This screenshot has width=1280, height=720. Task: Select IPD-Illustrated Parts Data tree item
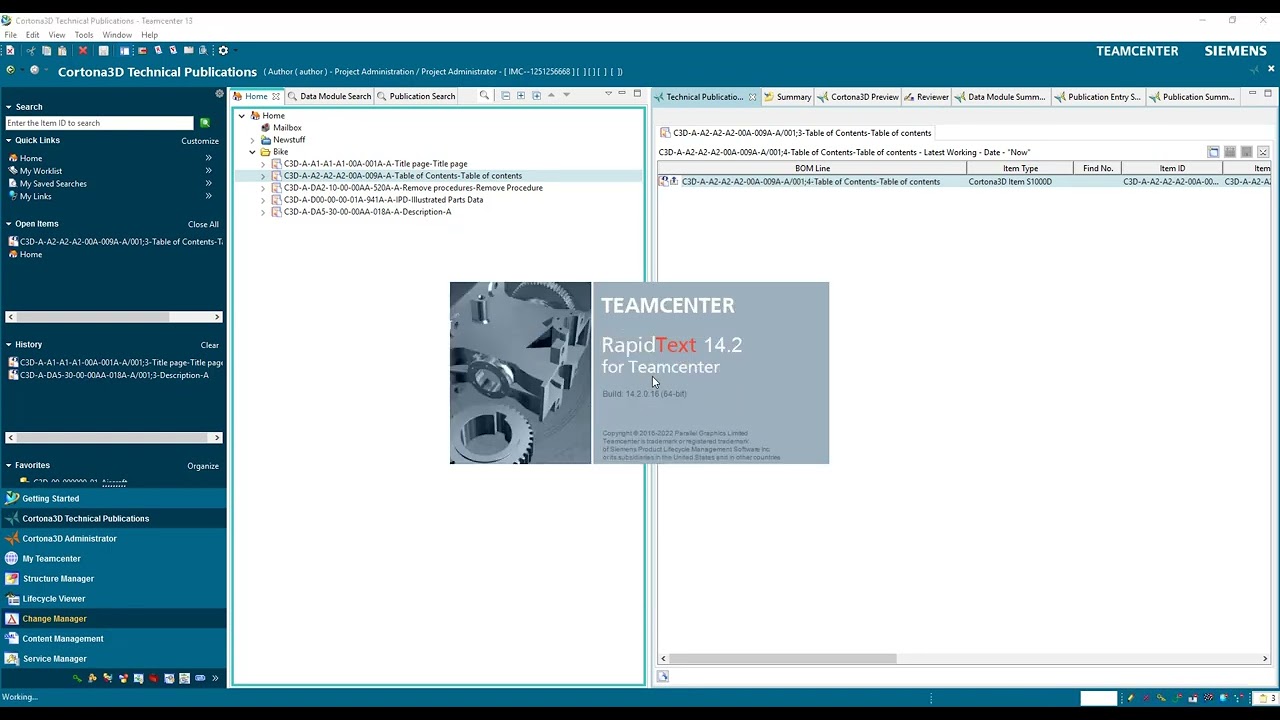(x=383, y=200)
